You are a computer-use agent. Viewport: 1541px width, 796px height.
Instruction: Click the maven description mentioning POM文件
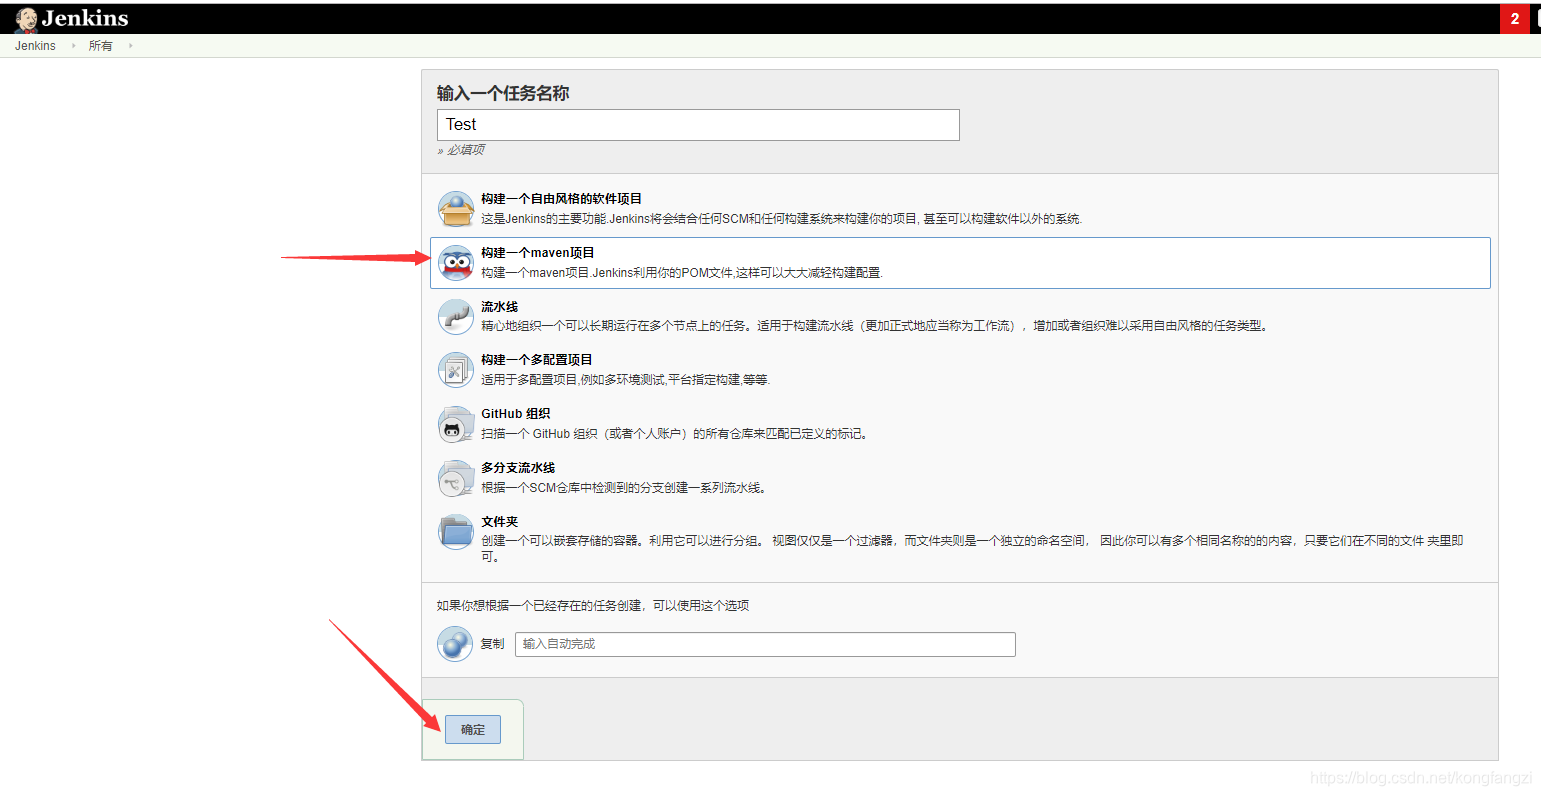682,273
